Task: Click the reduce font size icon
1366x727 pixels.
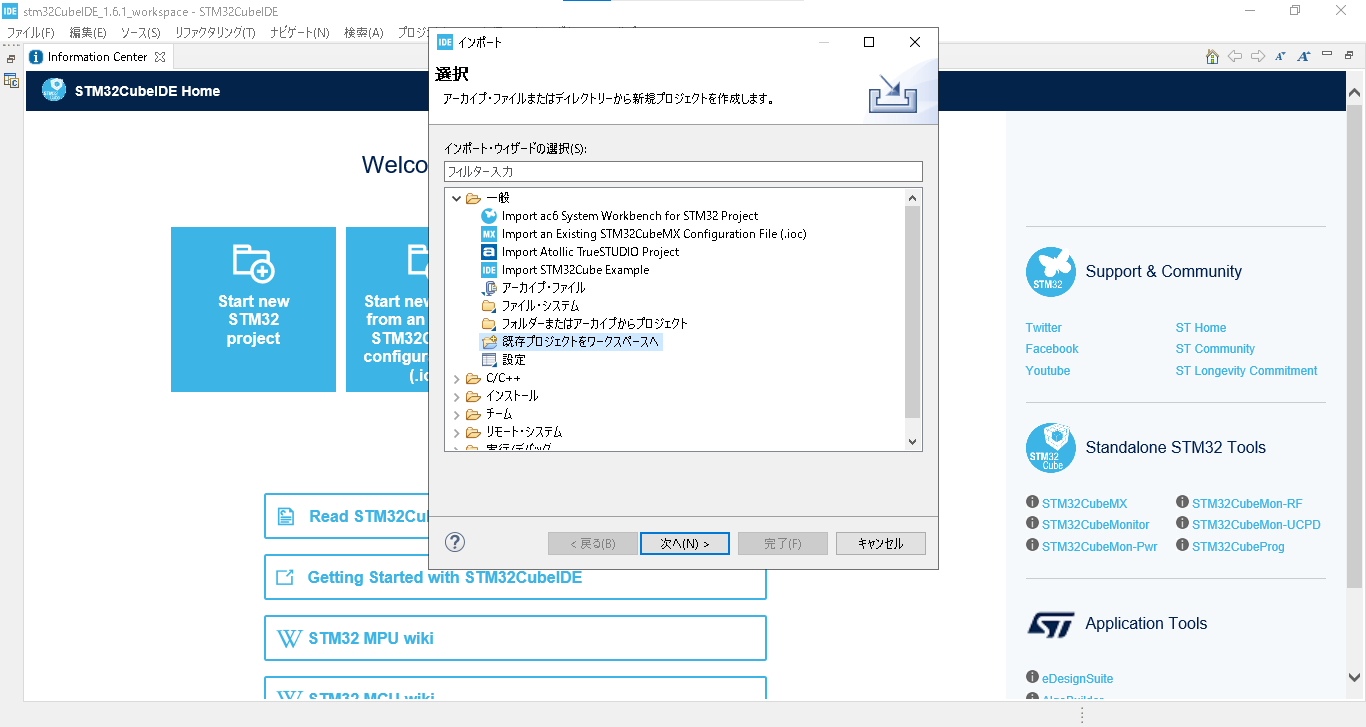Action: (1280, 57)
